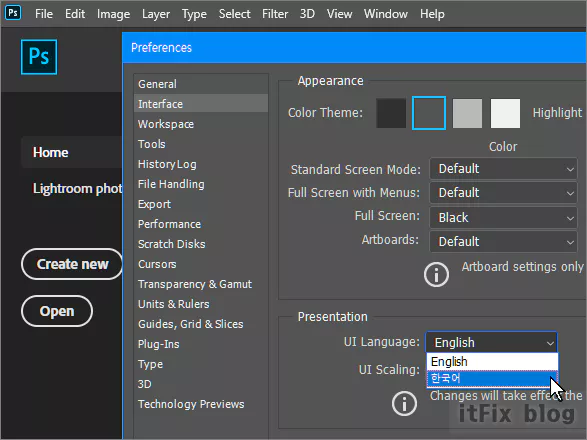Select Export preferences category
Viewport: 587px width, 440px height.
(201, 204)
